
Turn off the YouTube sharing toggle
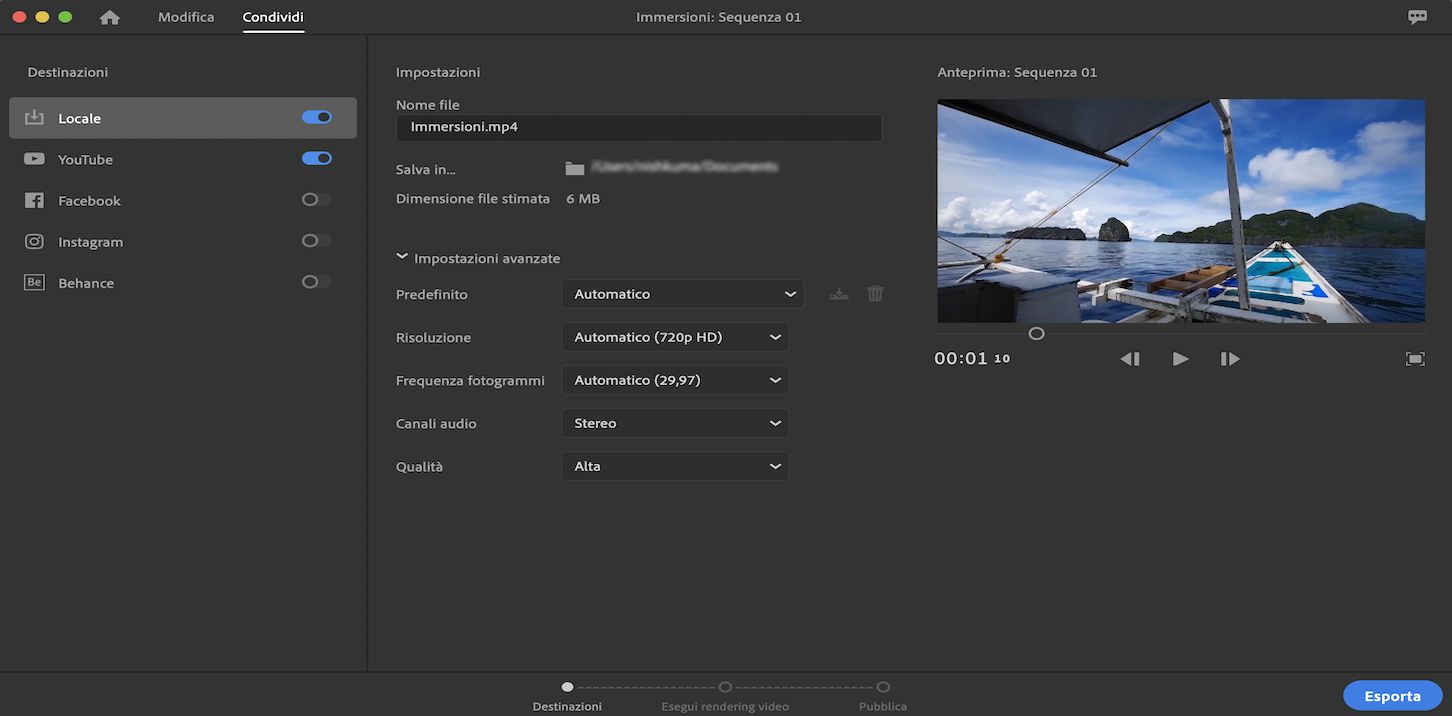[317, 158]
